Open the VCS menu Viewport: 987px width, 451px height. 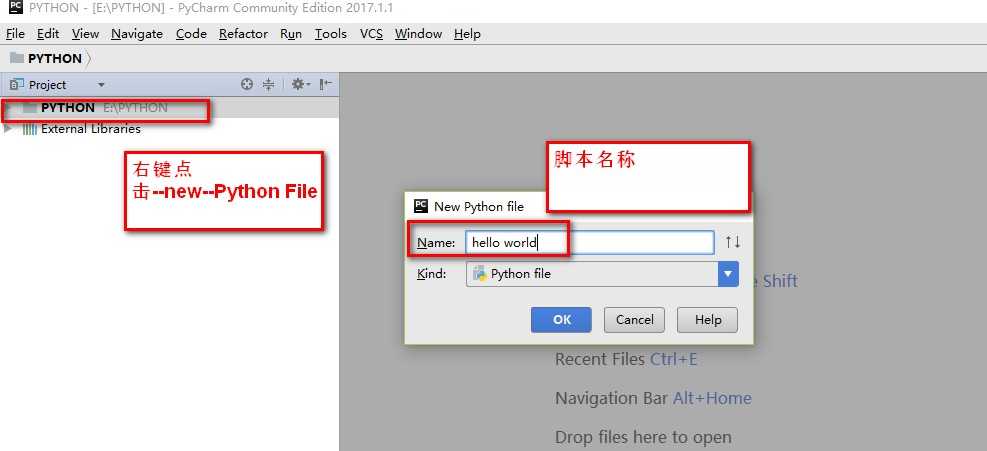pos(371,34)
